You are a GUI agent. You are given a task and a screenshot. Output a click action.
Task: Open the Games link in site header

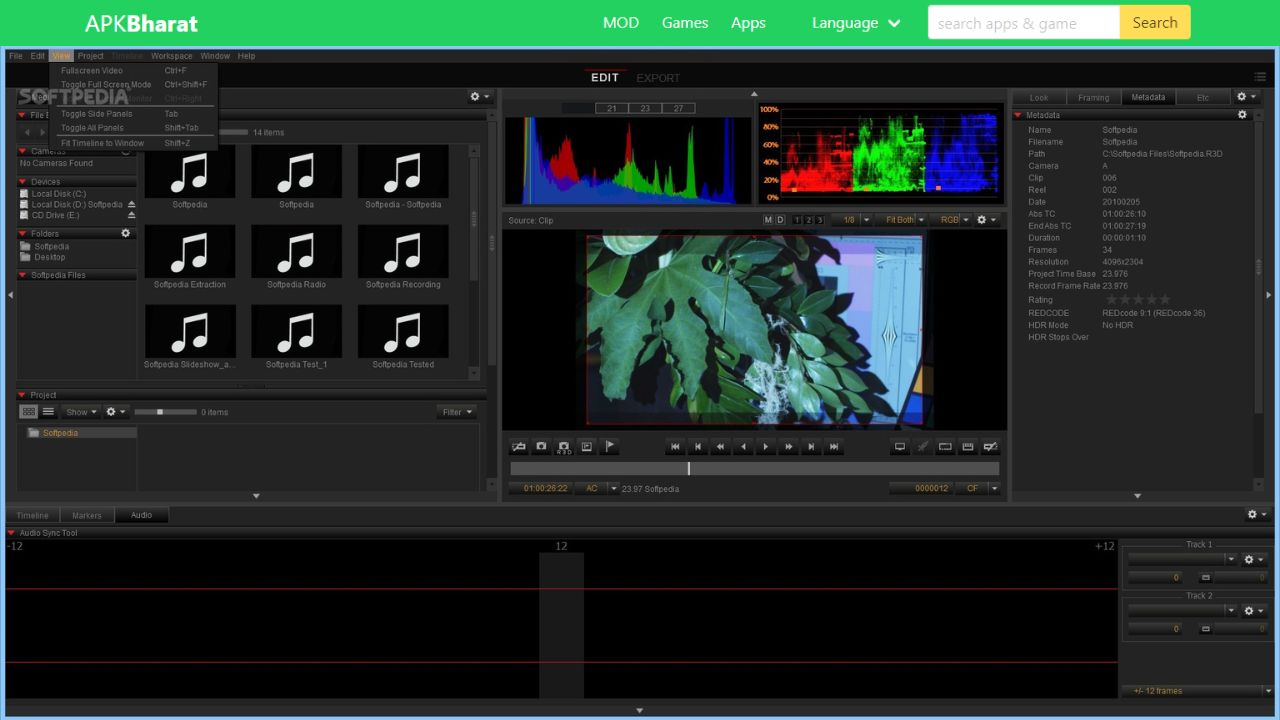click(x=685, y=22)
